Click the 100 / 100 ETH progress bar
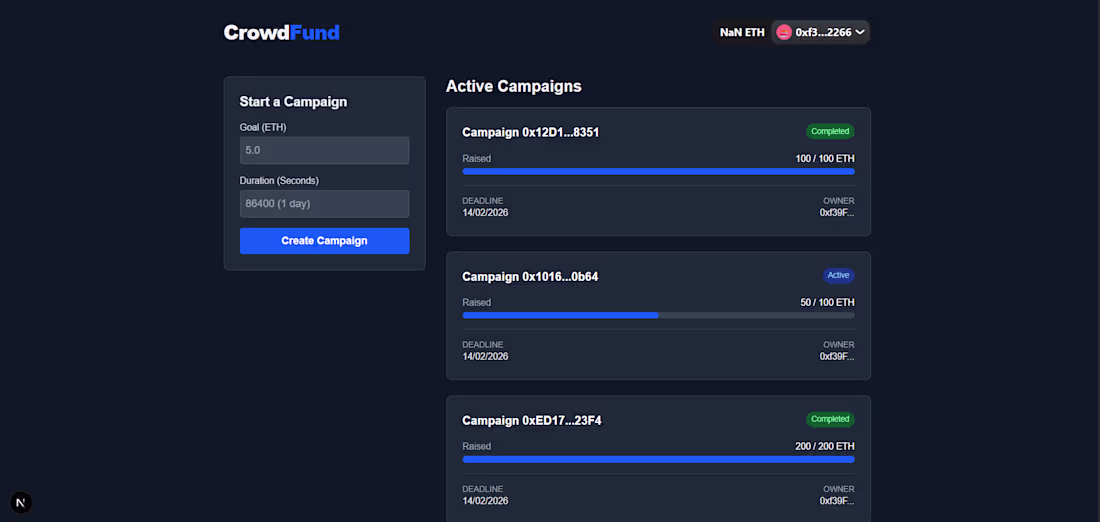The width and height of the screenshot is (1100, 522). pyautogui.click(x=658, y=172)
